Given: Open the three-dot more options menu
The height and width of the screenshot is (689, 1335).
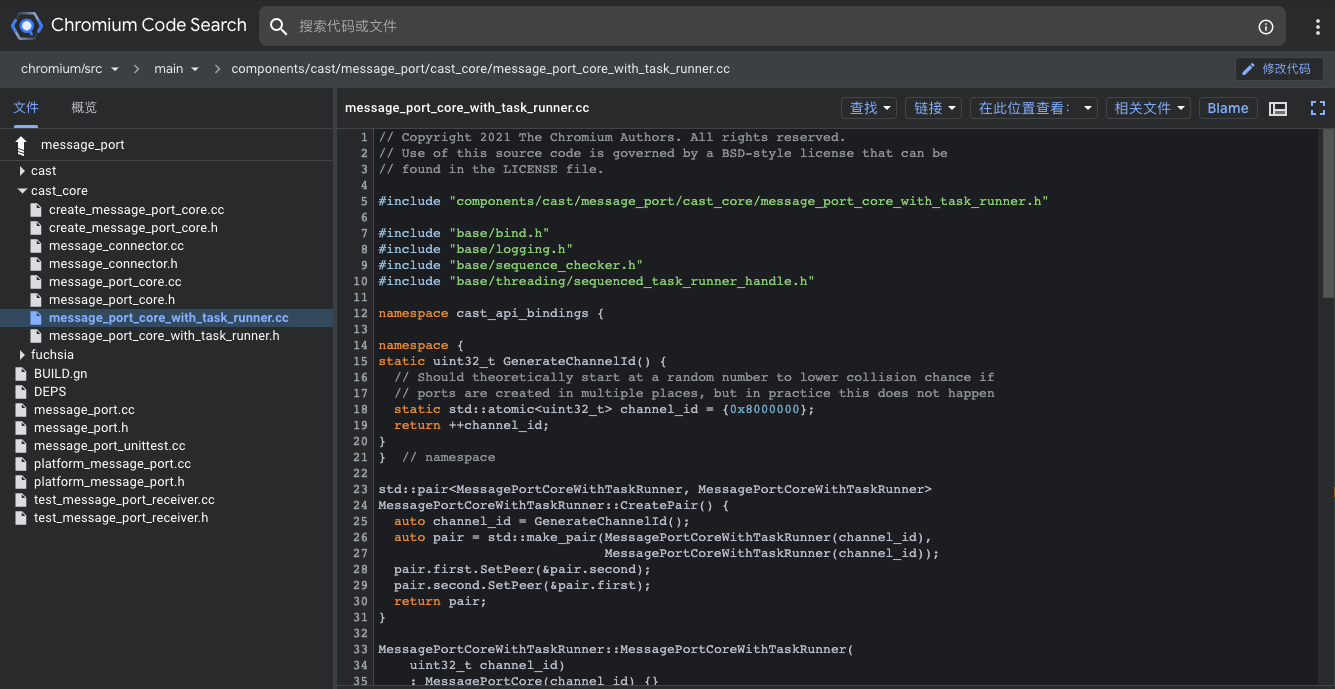Looking at the screenshot, I should (1318, 27).
